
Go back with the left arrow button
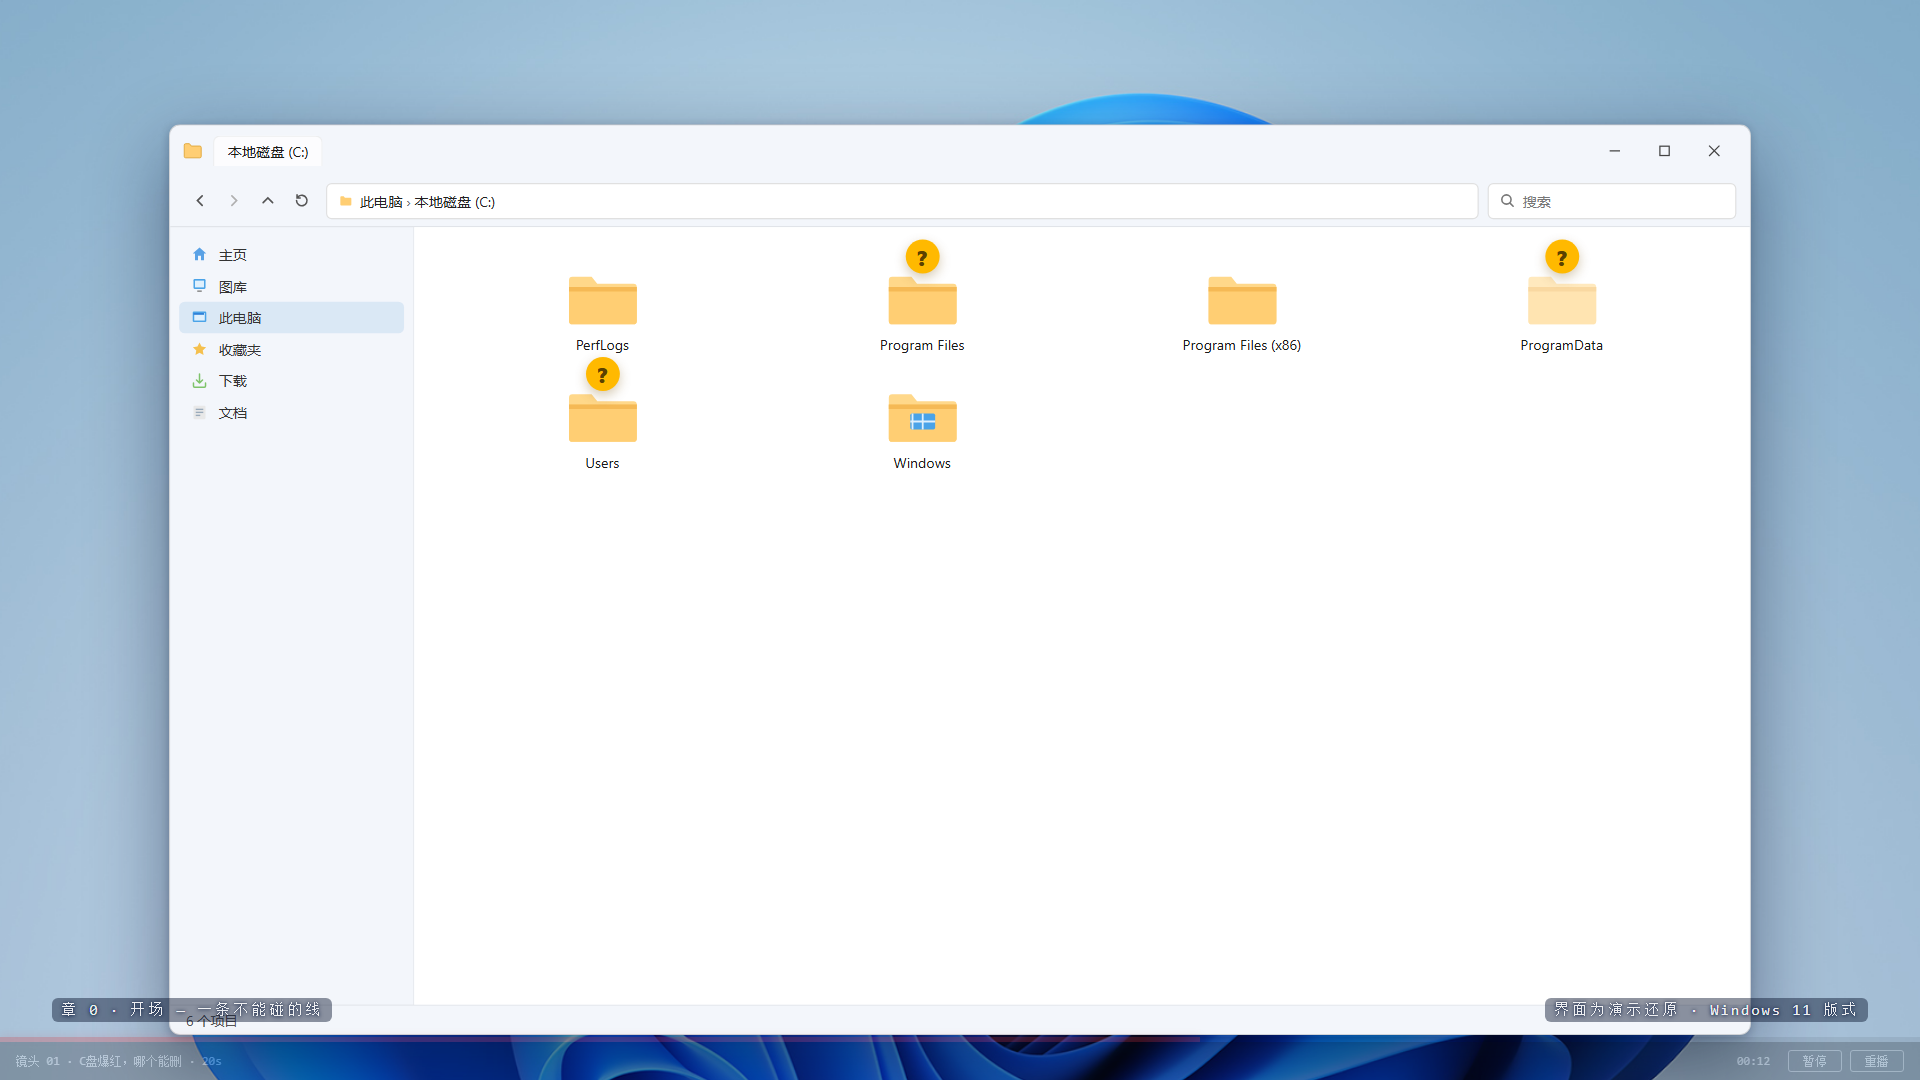[200, 201]
